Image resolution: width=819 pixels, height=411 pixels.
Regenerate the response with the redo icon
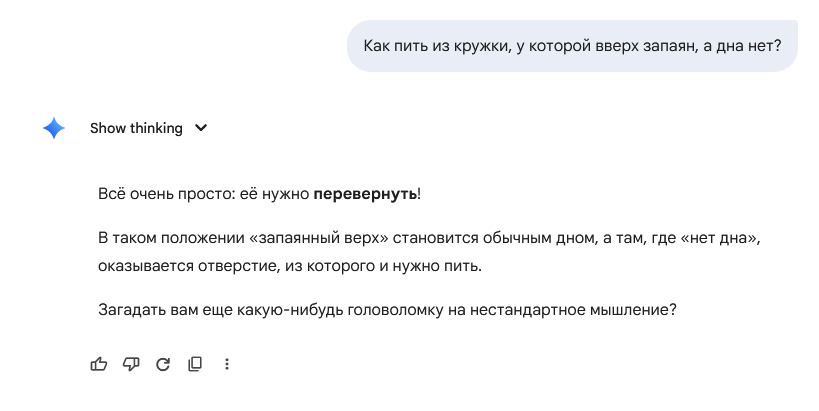[163, 364]
